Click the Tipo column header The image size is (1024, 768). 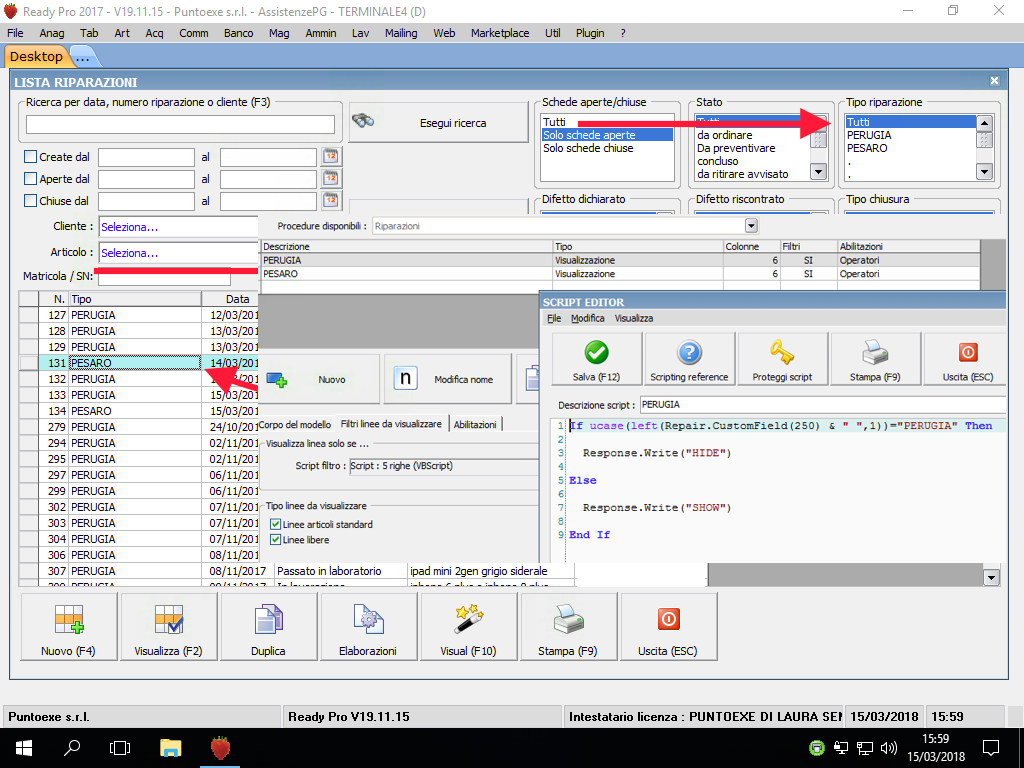(135, 299)
